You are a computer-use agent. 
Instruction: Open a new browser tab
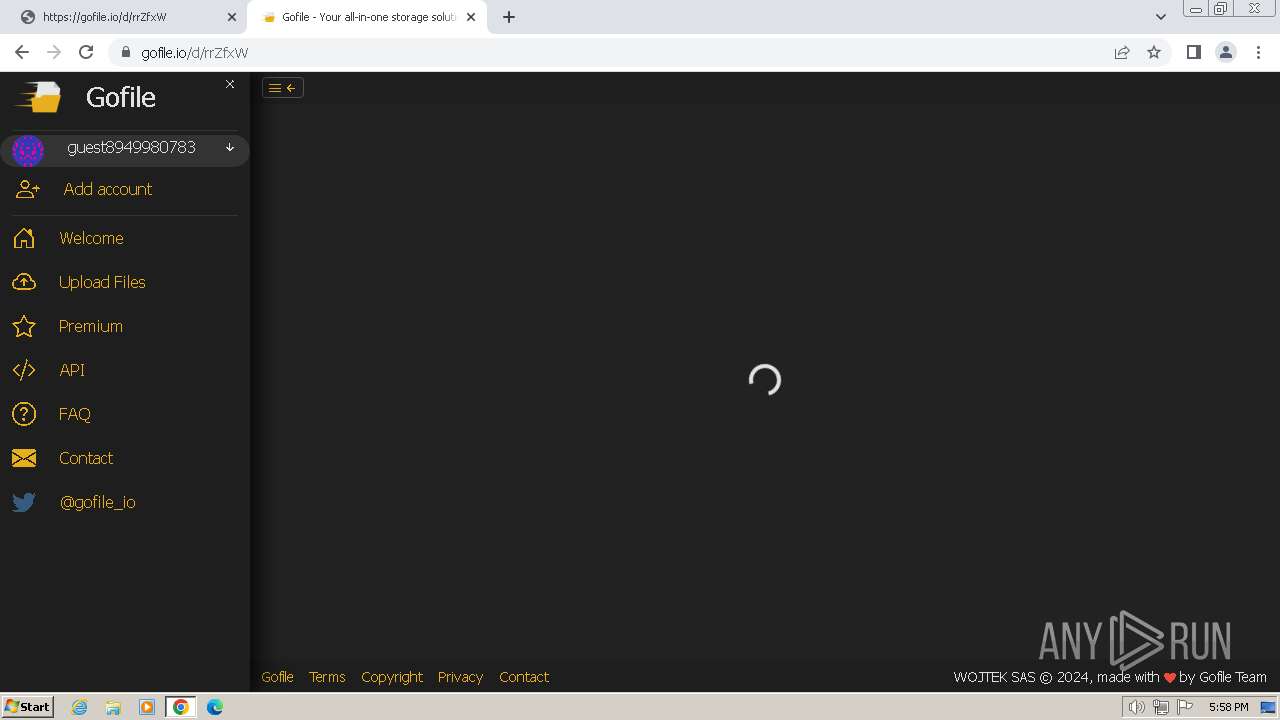tap(509, 17)
